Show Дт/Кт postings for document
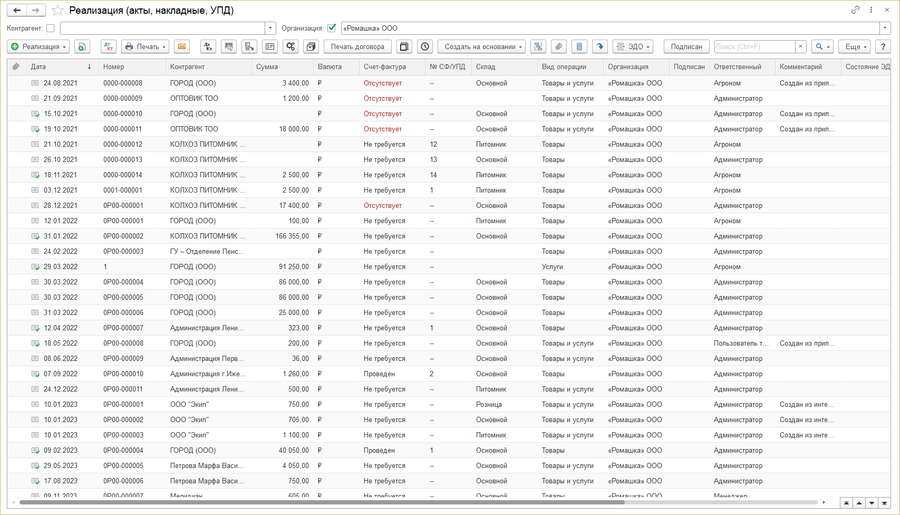The width and height of the screenshot is (900, 515). [x=108, y=47]
